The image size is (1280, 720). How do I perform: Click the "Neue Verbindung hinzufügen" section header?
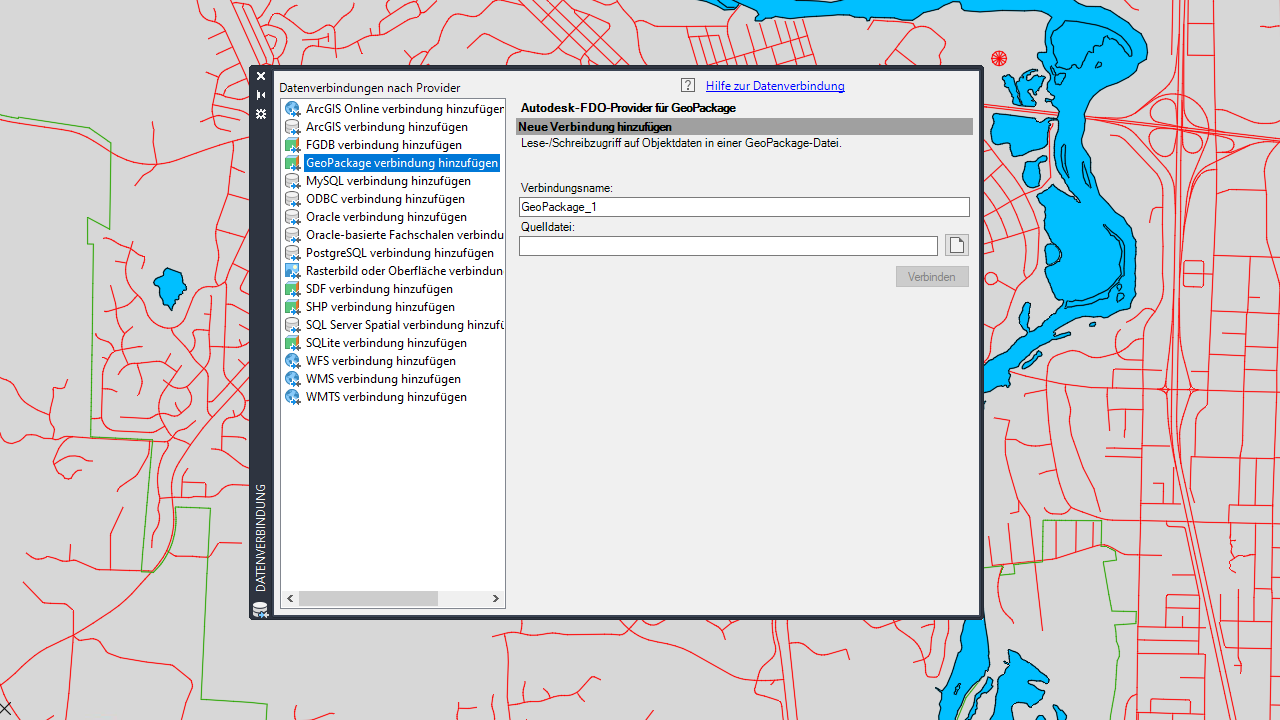pyautogui.click(x=744, y=127)
